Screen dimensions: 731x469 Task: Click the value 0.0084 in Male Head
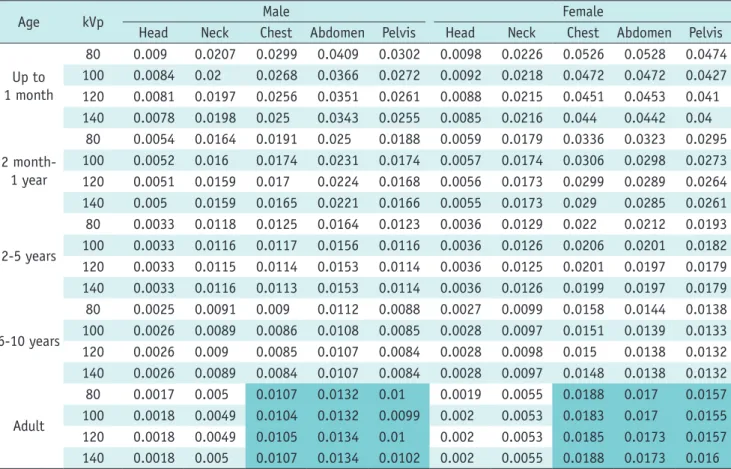[x=154, y=75]
